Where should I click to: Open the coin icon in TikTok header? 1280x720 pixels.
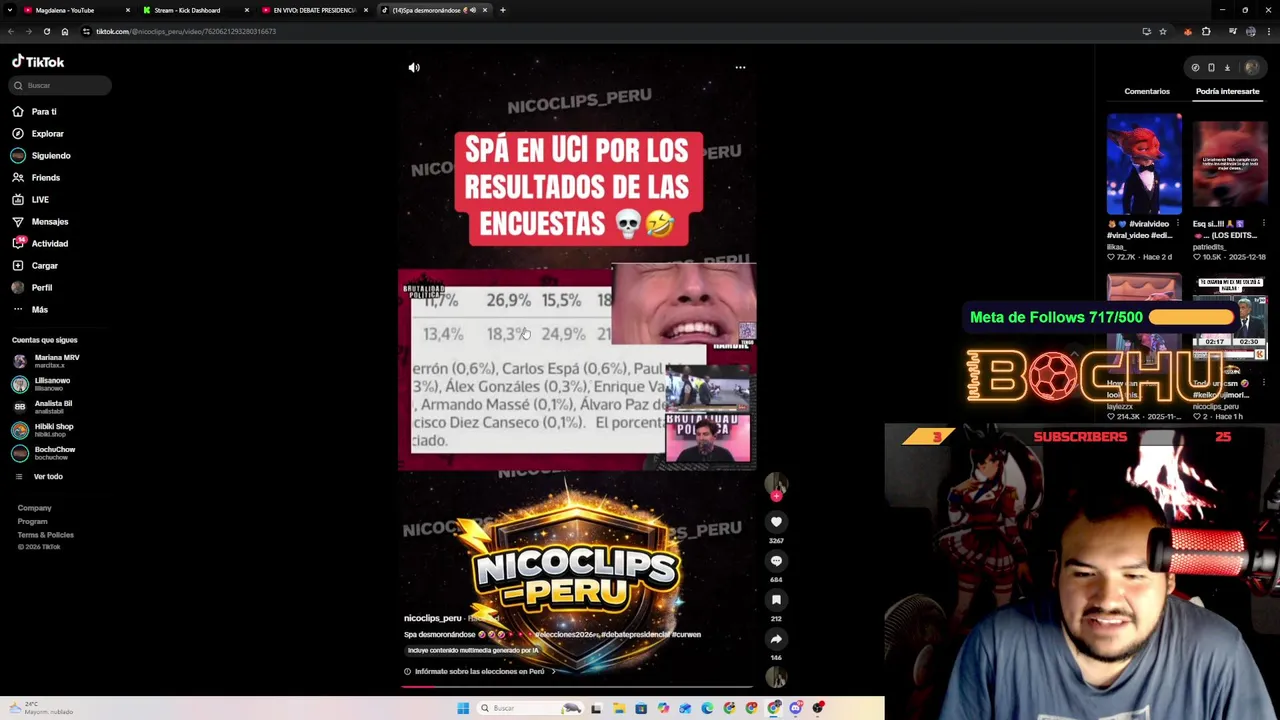click(1195, 67)
